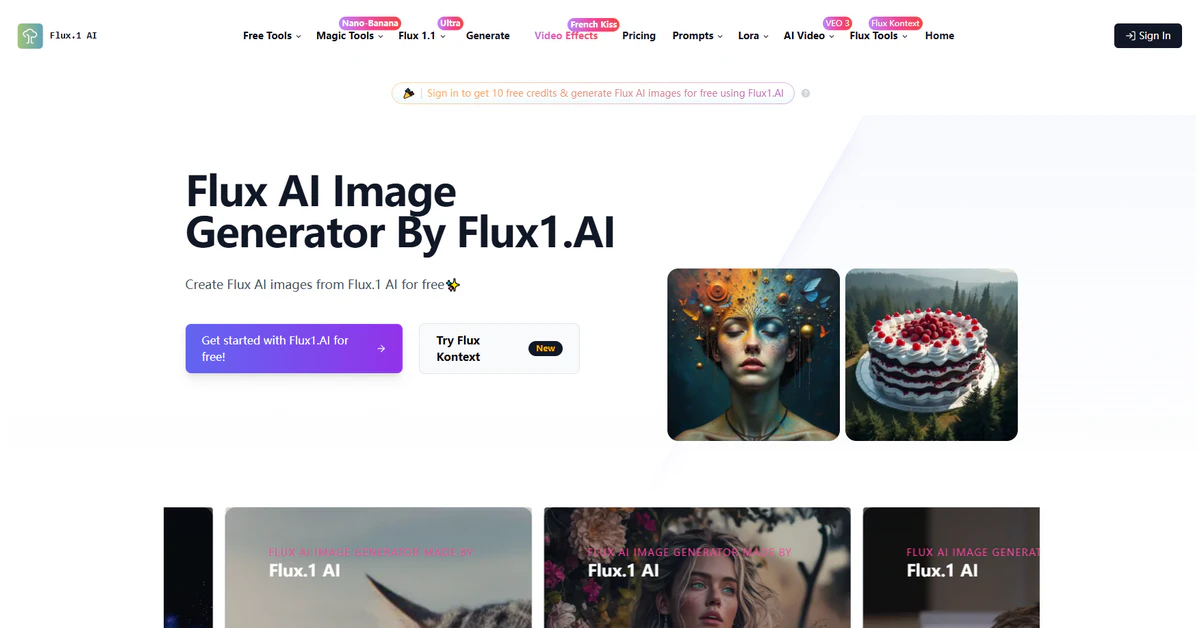Open the cherry cake sample image
Screen dimensions: 1200x628
pyautogui.click(x=931, y=354)
